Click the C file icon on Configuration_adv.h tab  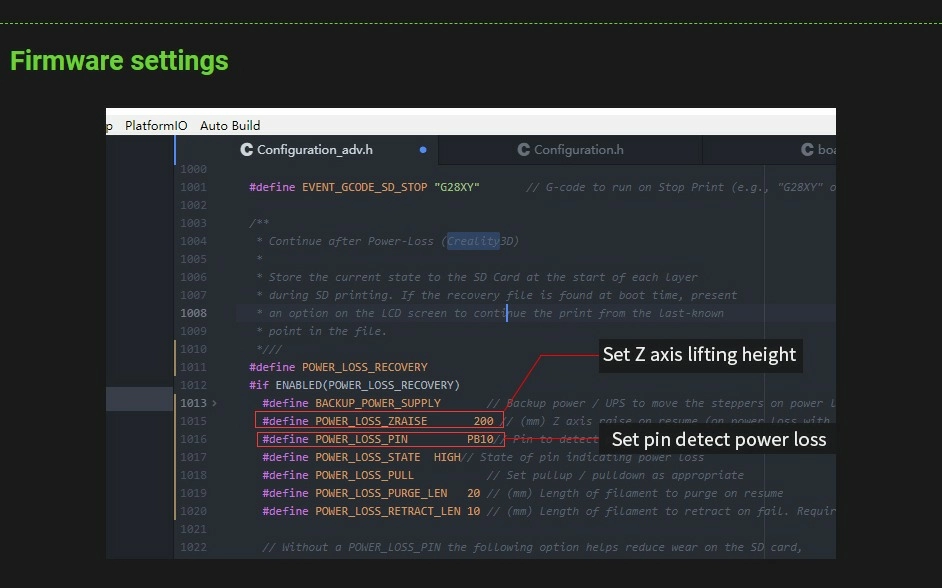[247, 150]
